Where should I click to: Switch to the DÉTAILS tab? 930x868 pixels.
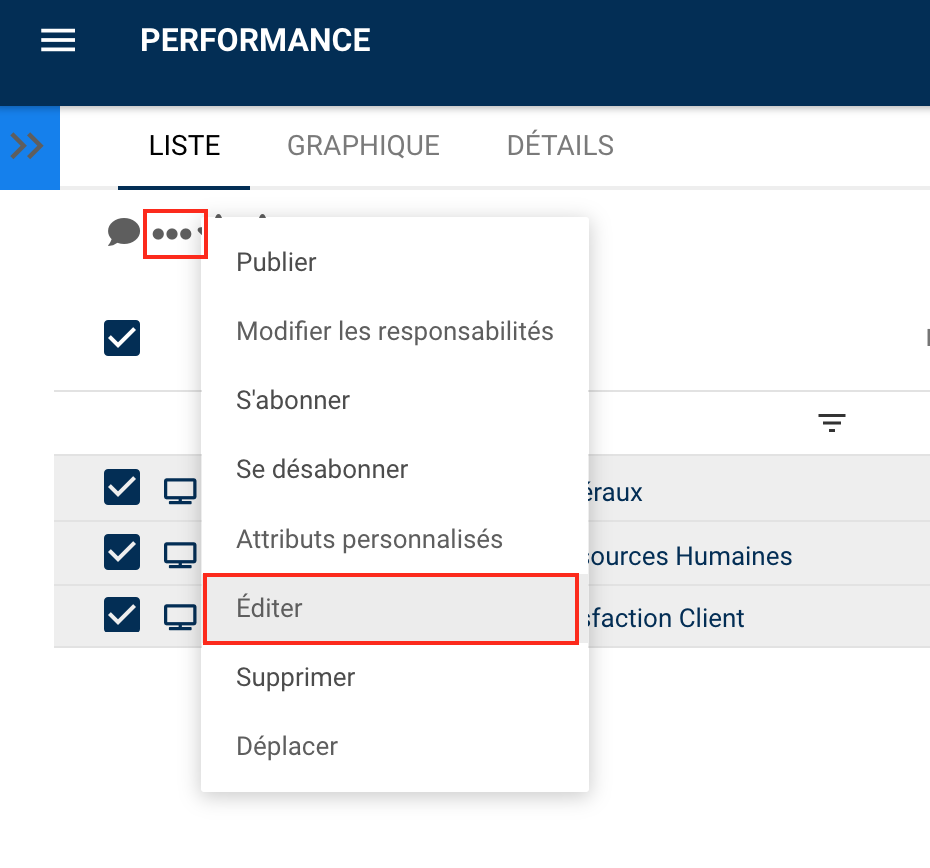[560, 146]
